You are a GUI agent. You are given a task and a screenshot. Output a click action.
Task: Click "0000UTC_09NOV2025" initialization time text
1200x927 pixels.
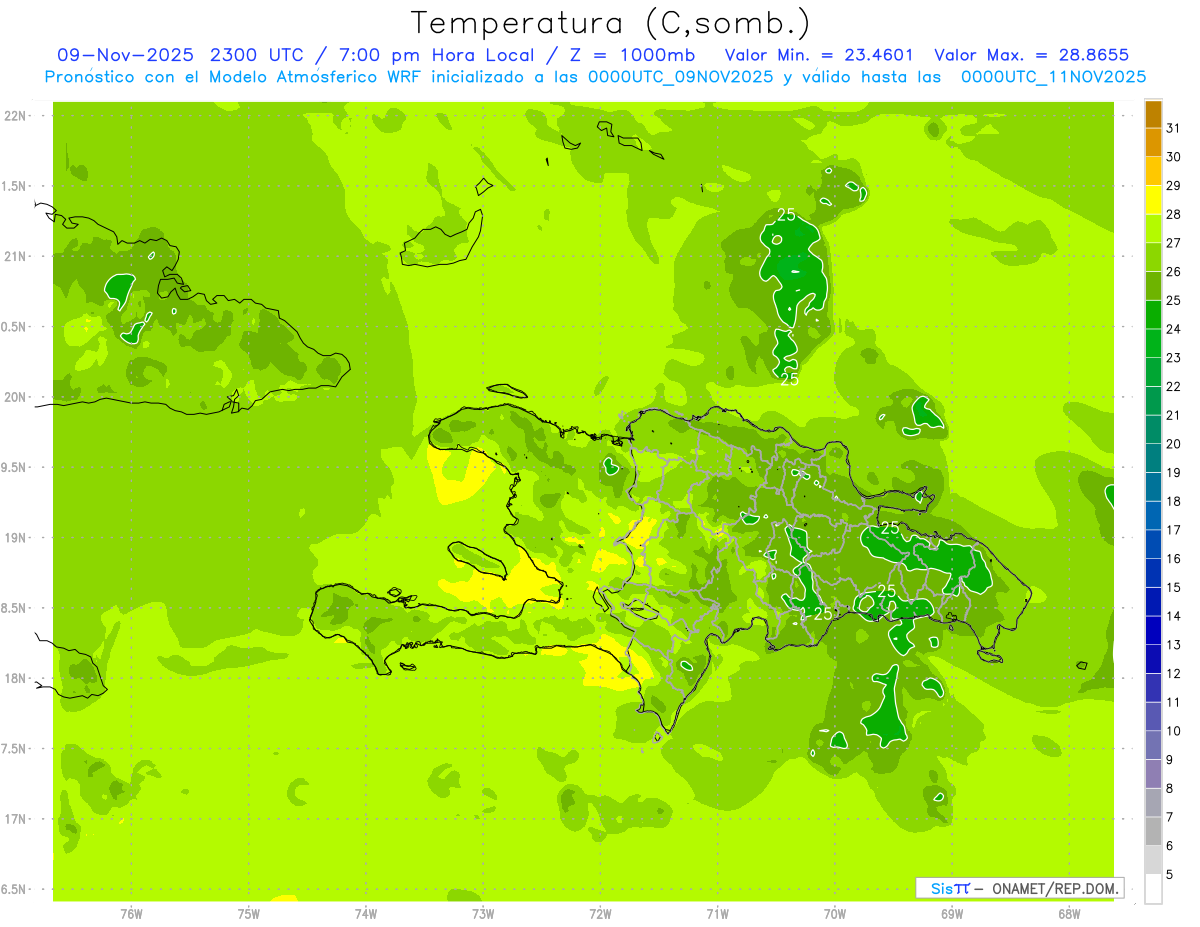click(x=681, y=77)
